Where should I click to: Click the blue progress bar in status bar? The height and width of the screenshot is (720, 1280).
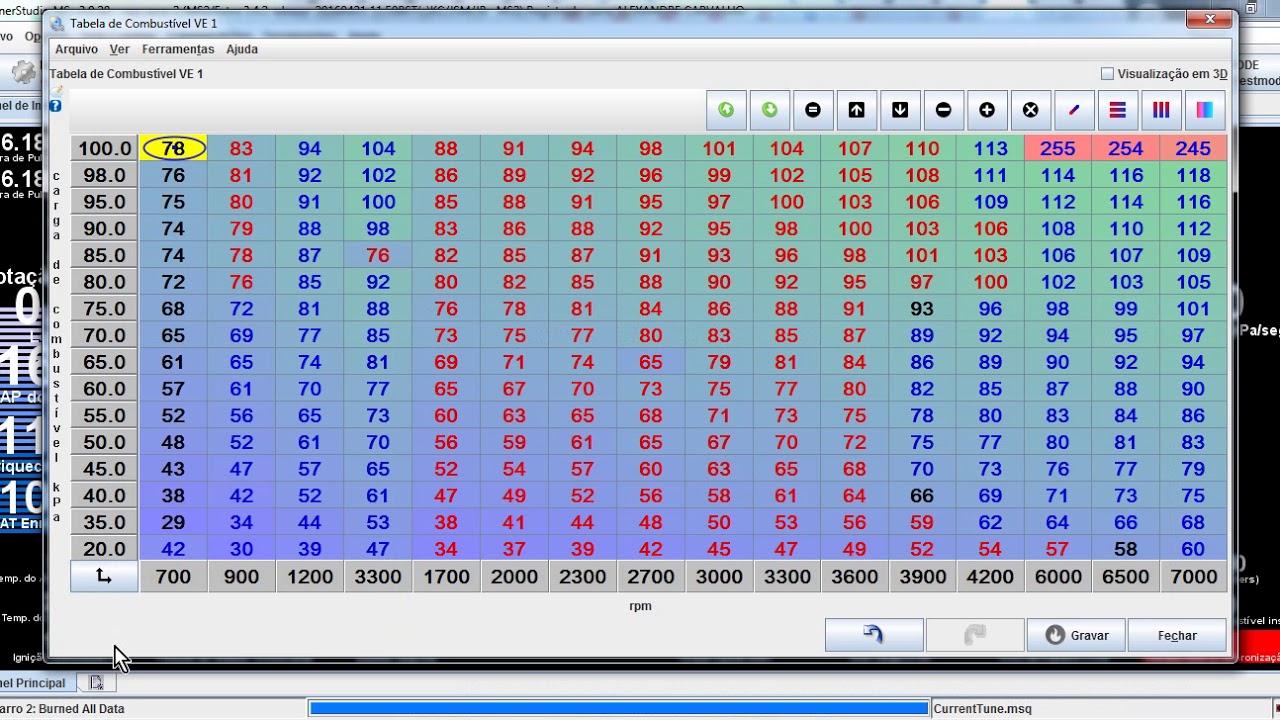[x=619, y=708]
